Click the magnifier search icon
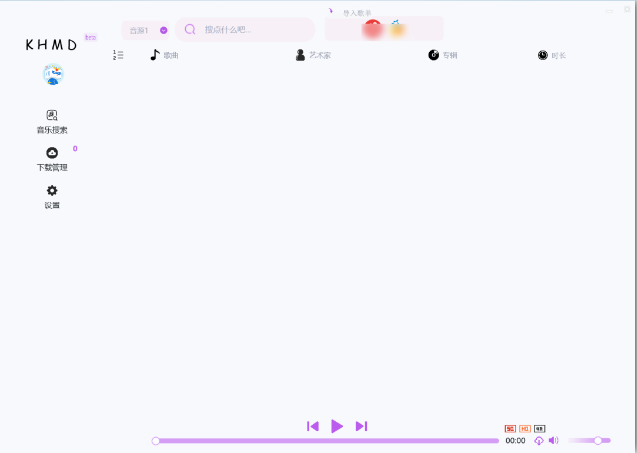The height and width of the screenshot is (453, 637). click(x=190, y=30)
